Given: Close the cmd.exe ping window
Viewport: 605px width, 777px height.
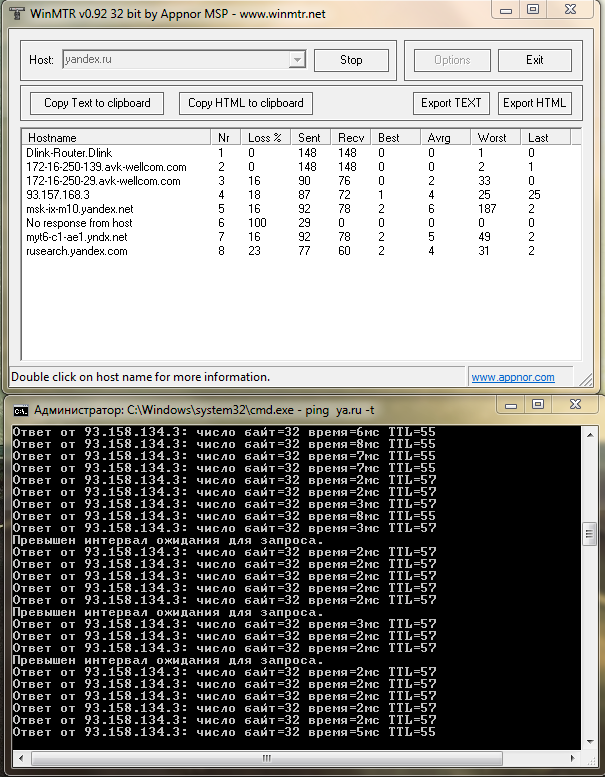Looking at the screenshot, I should [x=575, y=405].
